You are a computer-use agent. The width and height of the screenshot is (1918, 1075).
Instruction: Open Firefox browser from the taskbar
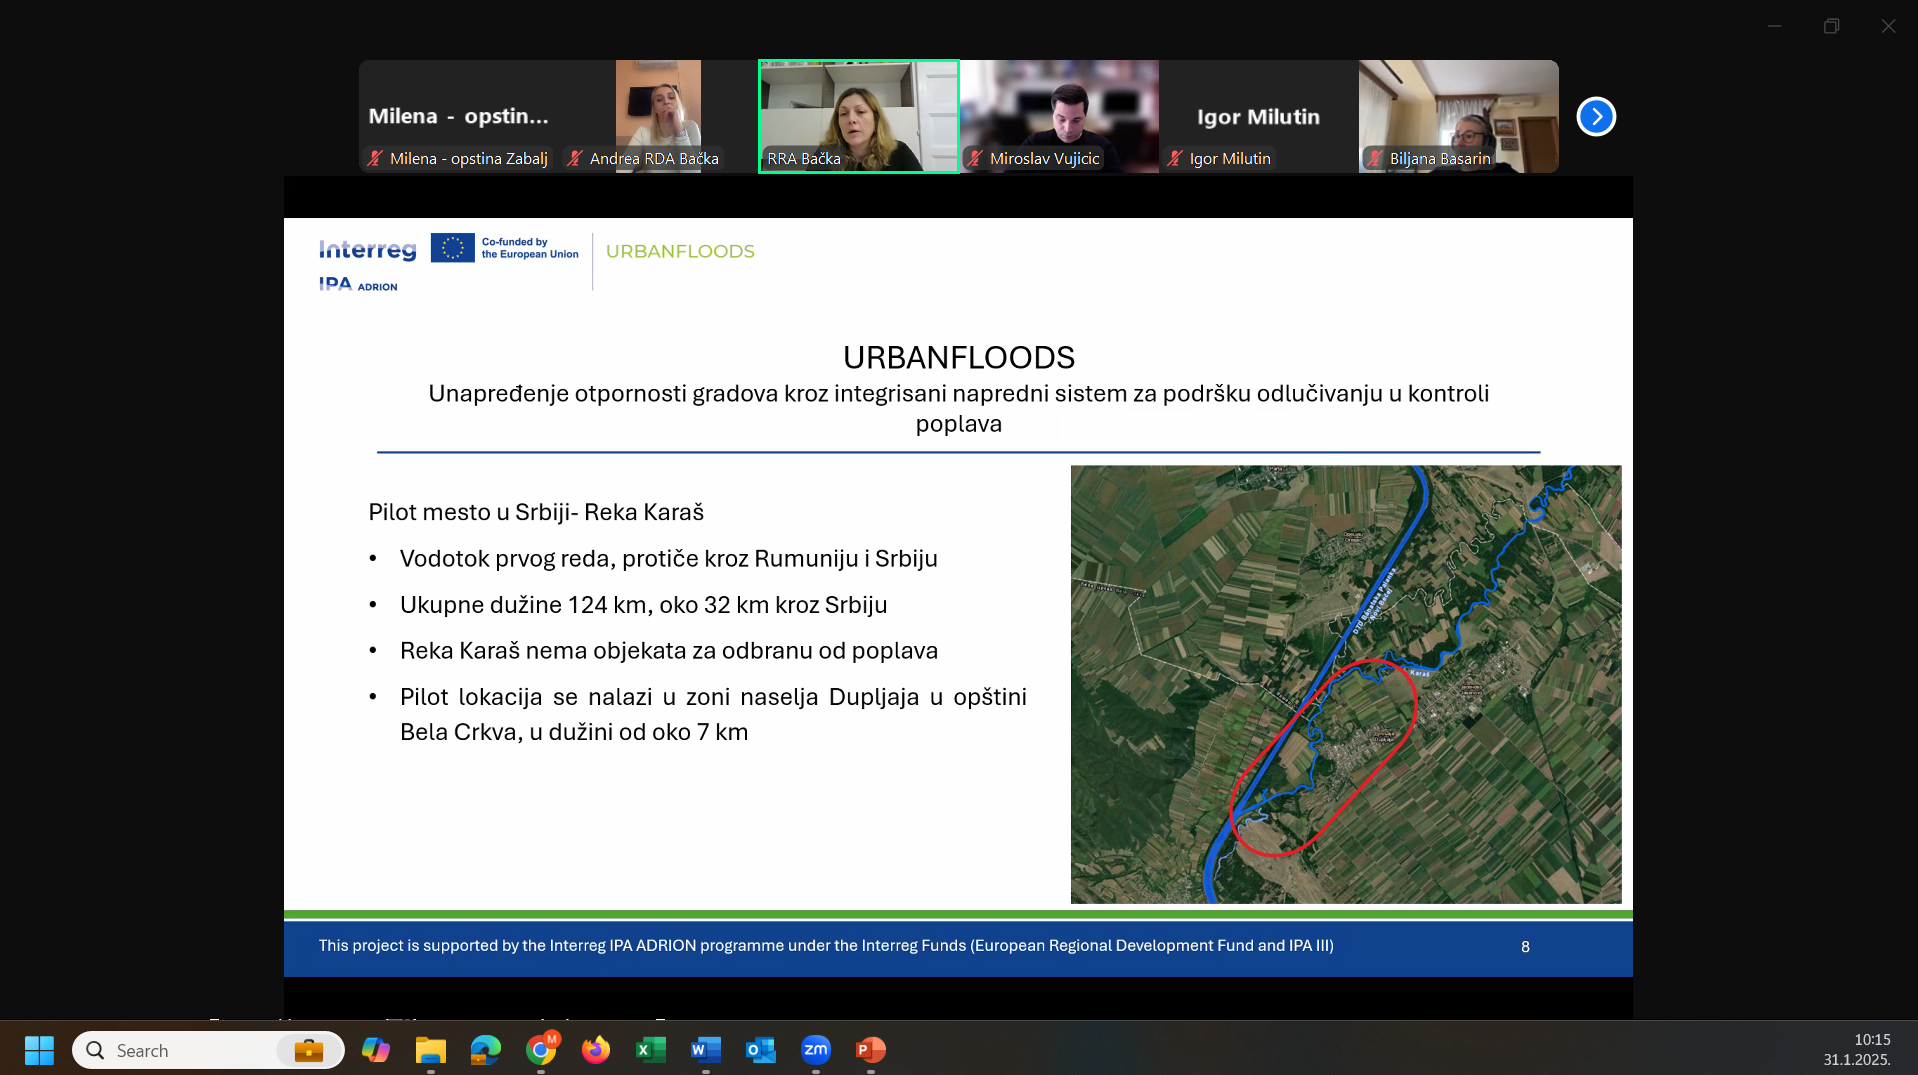coord(596,1049)
